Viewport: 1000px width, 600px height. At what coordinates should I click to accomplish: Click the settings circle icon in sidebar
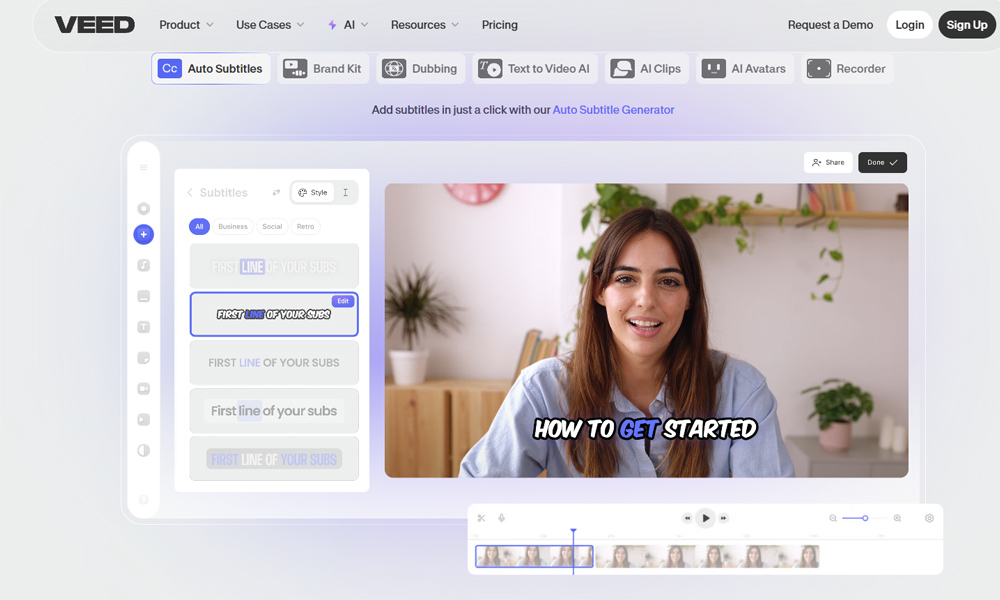pos(143,209)
